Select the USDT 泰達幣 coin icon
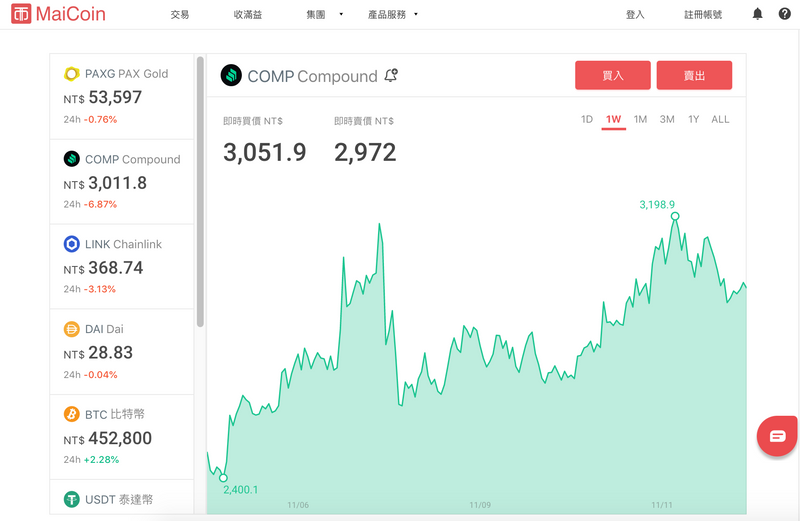The width and height of the screenshot is (800, 521). pos(71,499)
